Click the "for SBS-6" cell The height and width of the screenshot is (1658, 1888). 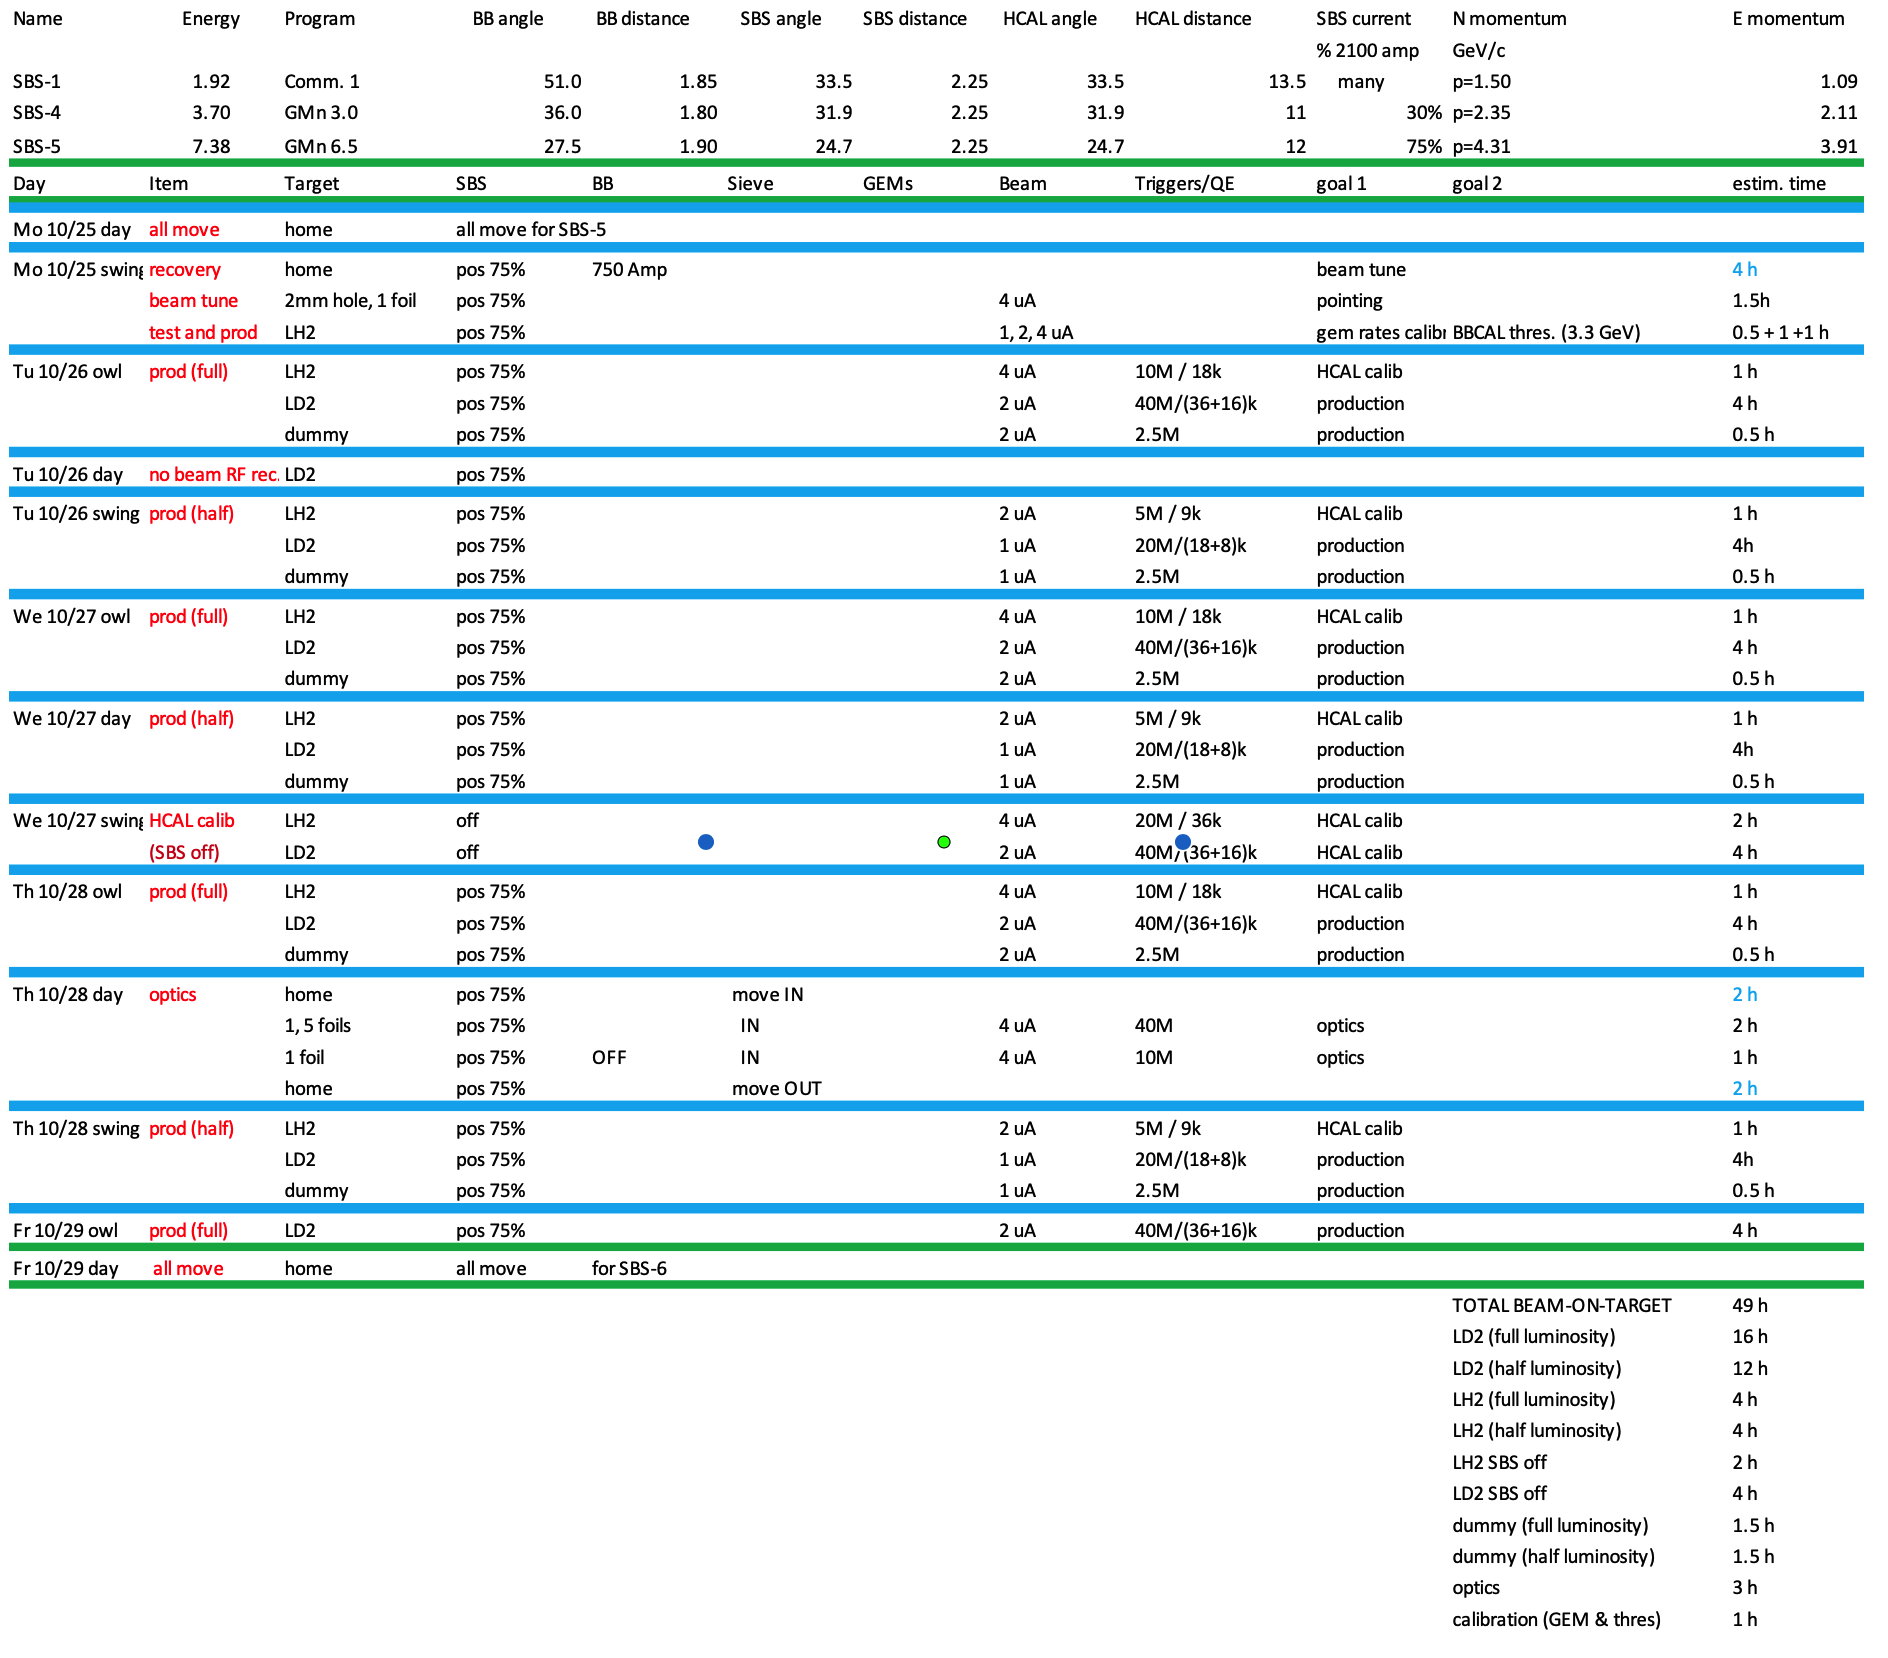pos(629,1269)
